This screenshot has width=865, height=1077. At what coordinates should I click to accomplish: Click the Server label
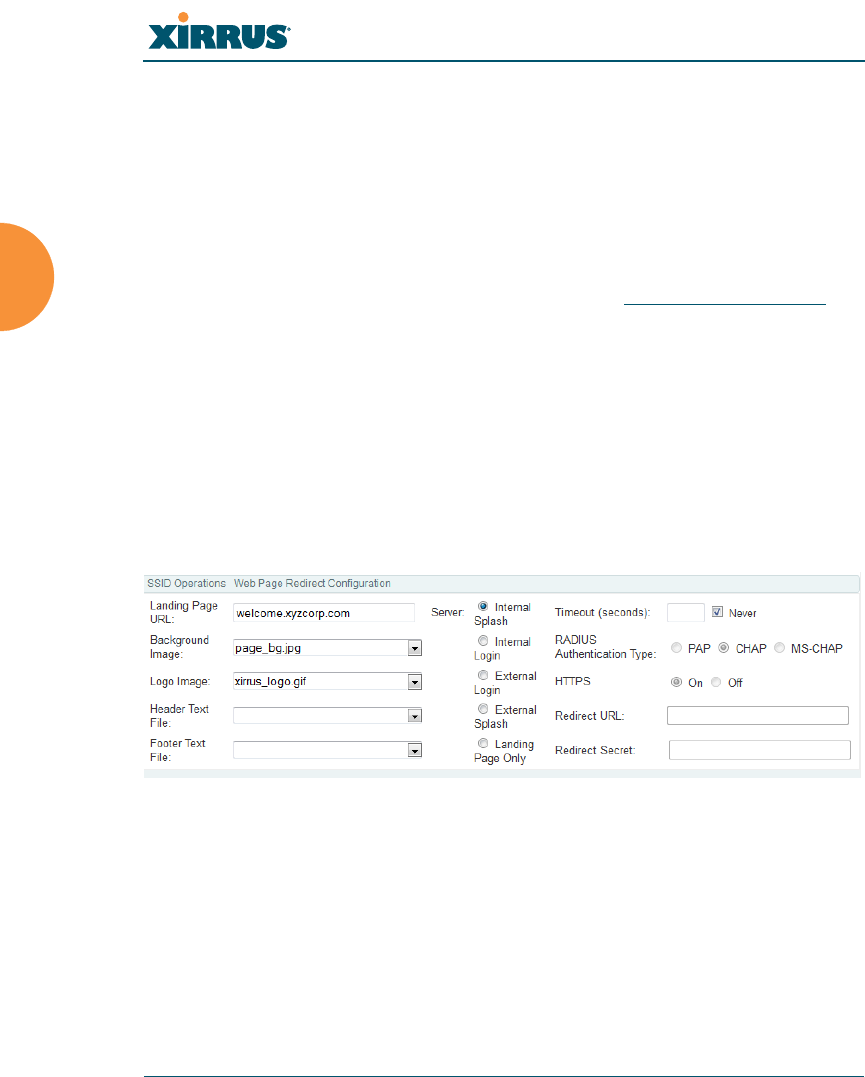click(447, 612)
